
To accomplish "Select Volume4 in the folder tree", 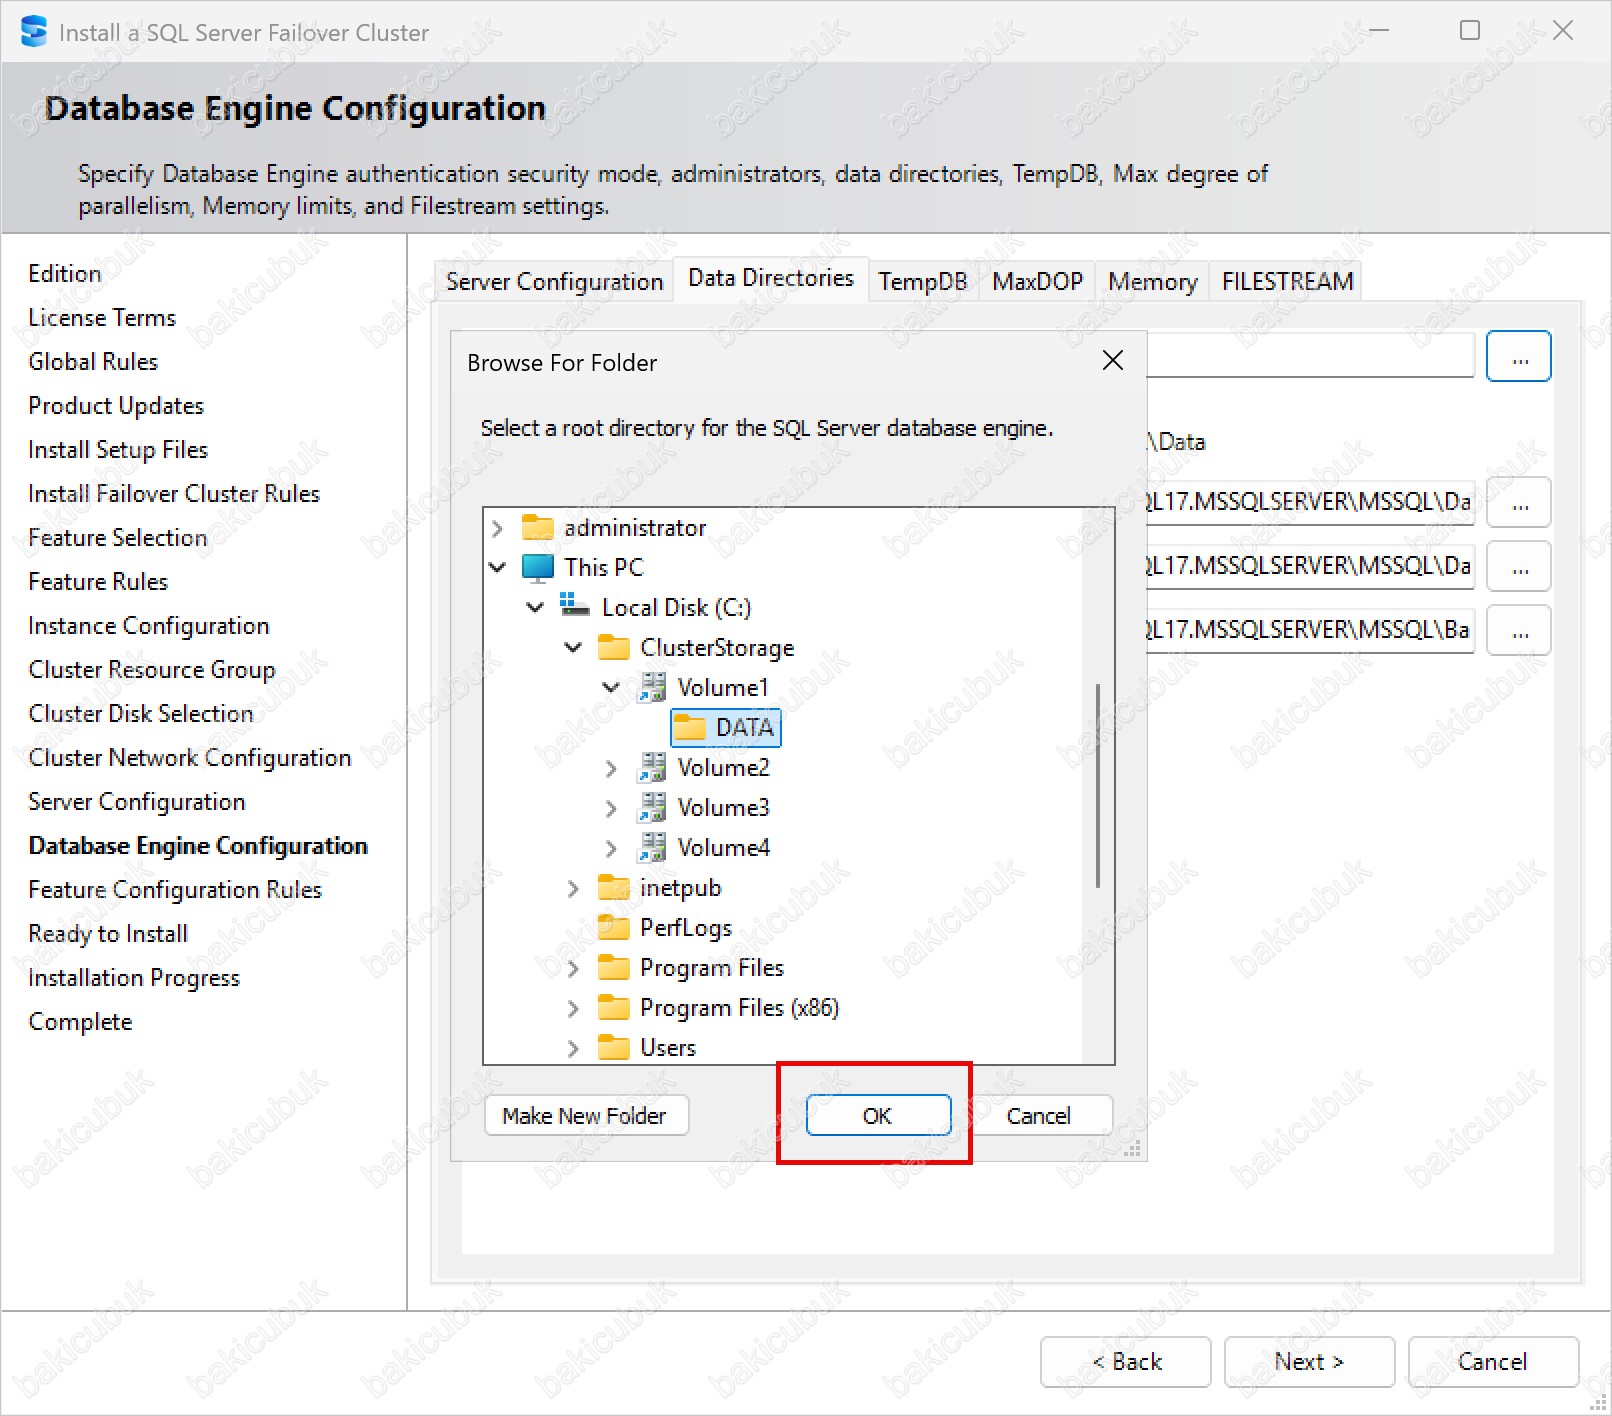I will 723,848.
